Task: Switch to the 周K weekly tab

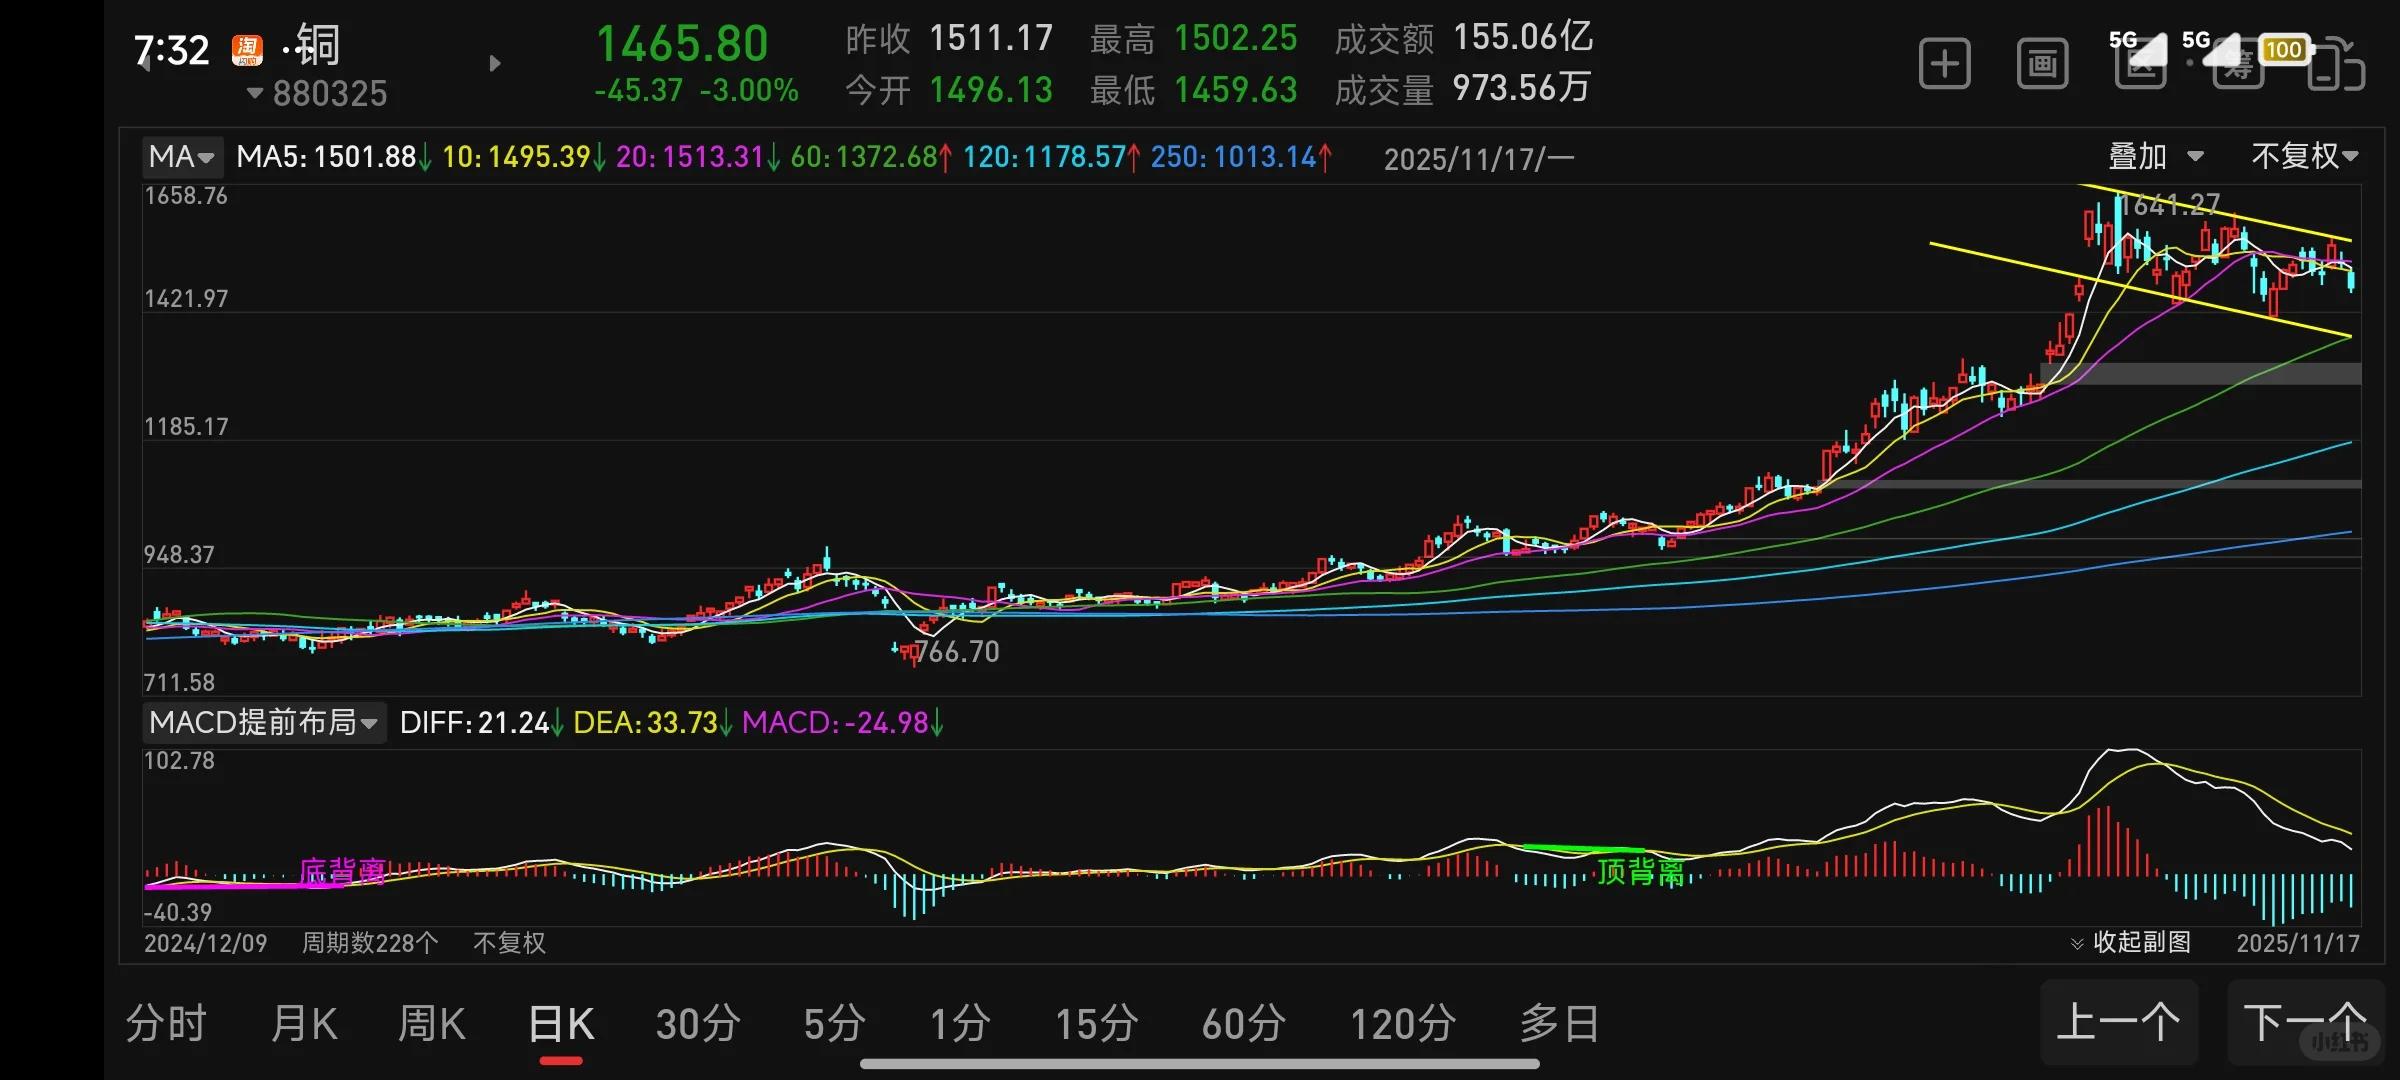Action: 431,1024
